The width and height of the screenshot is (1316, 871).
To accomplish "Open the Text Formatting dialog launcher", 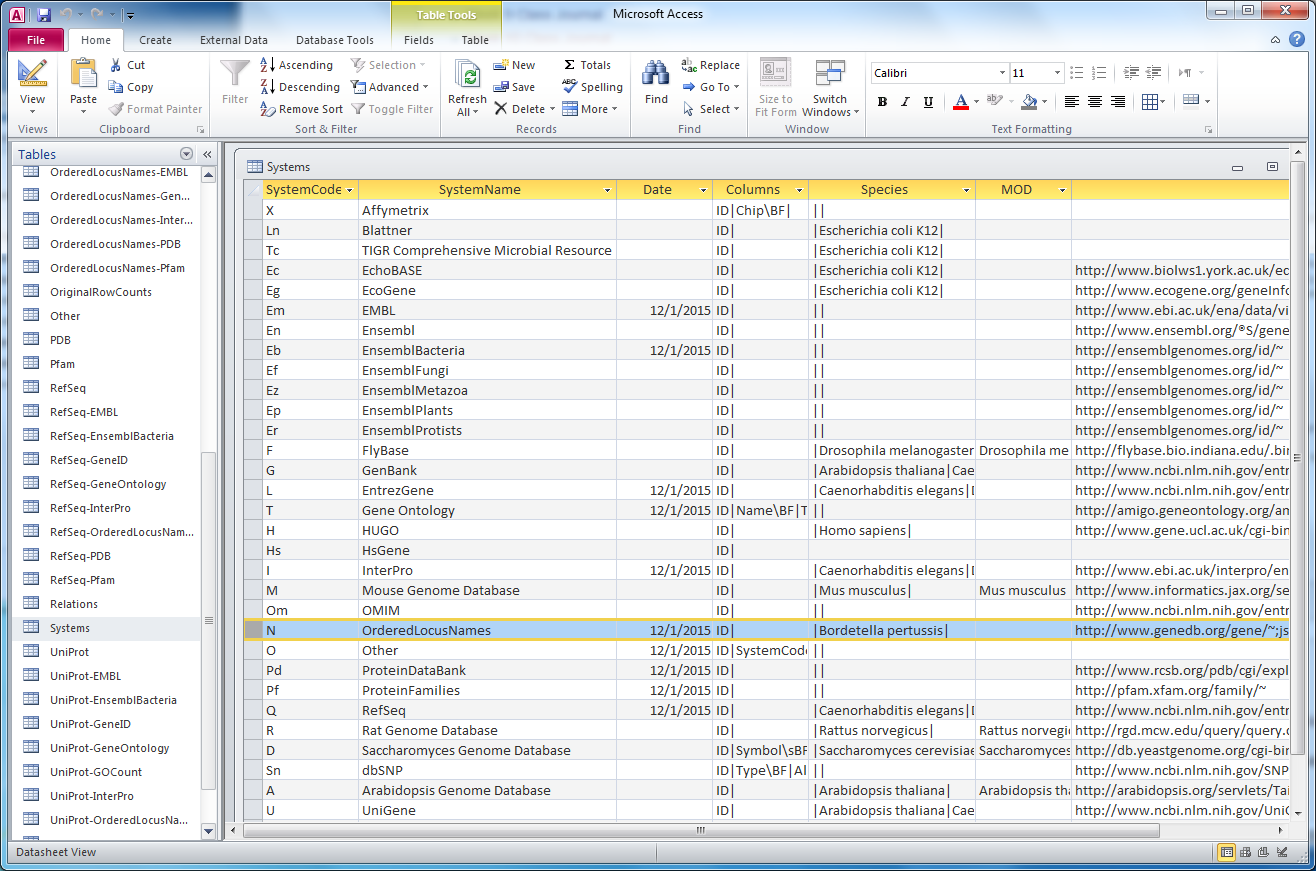I will pyautogui.click(x=1209, y=130).
